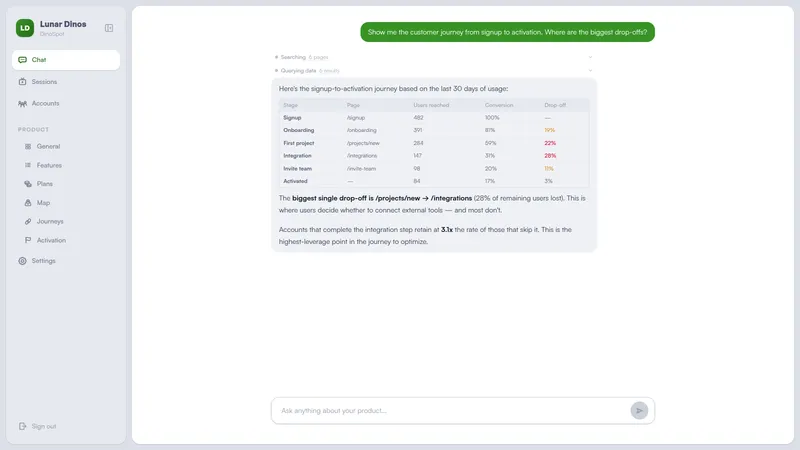Click the Activated stage row label
The height and width of the screenshot is (450, 800).
point(295,181)
